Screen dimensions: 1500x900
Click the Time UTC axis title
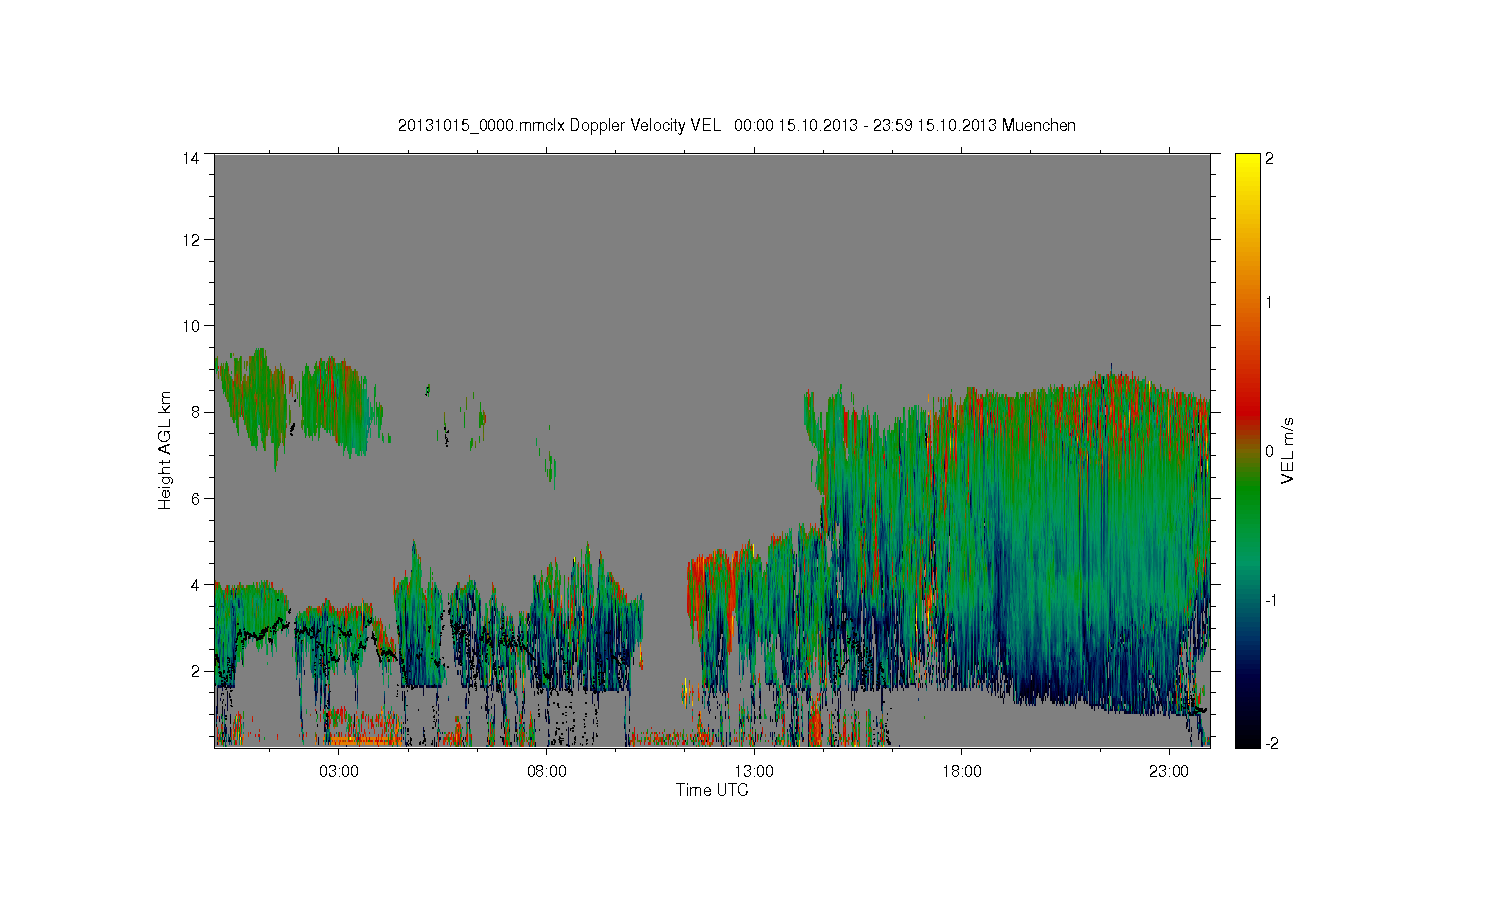point(712,790)
